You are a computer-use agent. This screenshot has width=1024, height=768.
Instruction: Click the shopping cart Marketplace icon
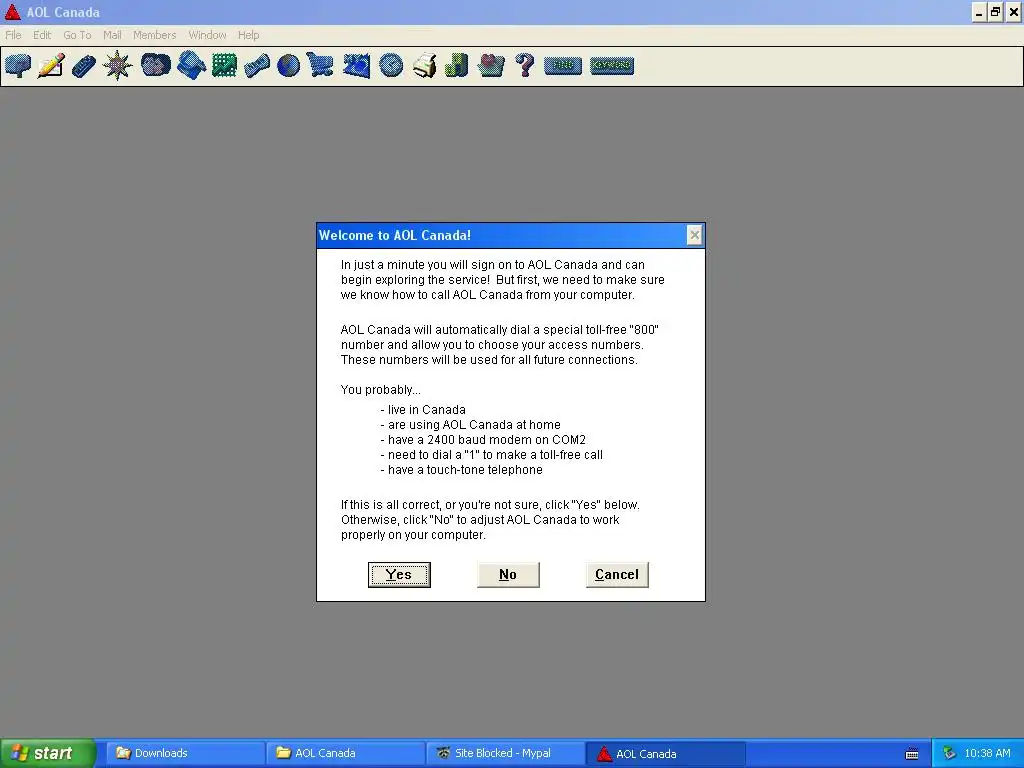[320, 65]
